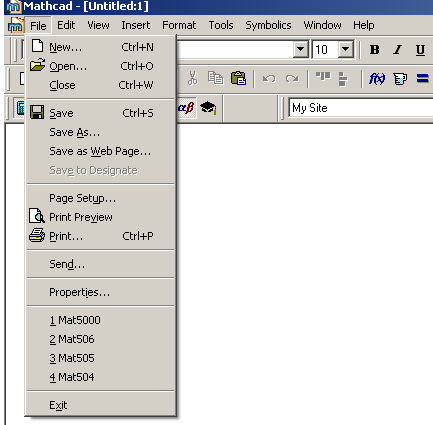Click the Copy icon in toolbar

[x=215, y=78]
